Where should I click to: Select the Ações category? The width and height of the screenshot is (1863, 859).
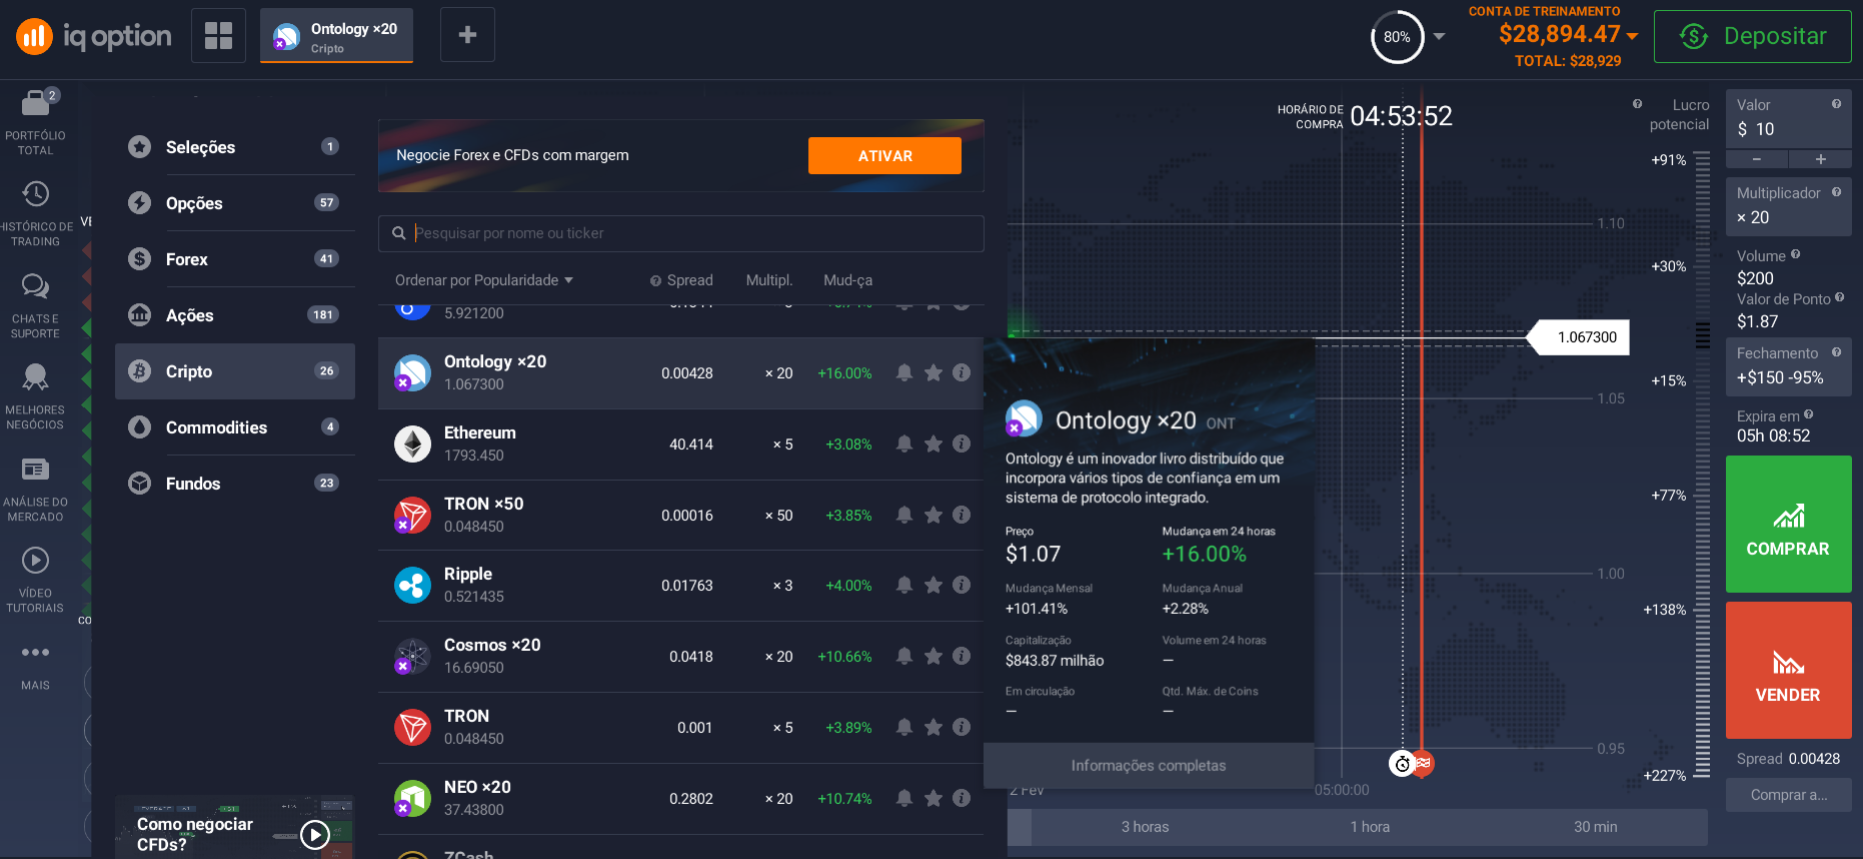(235, 315)
